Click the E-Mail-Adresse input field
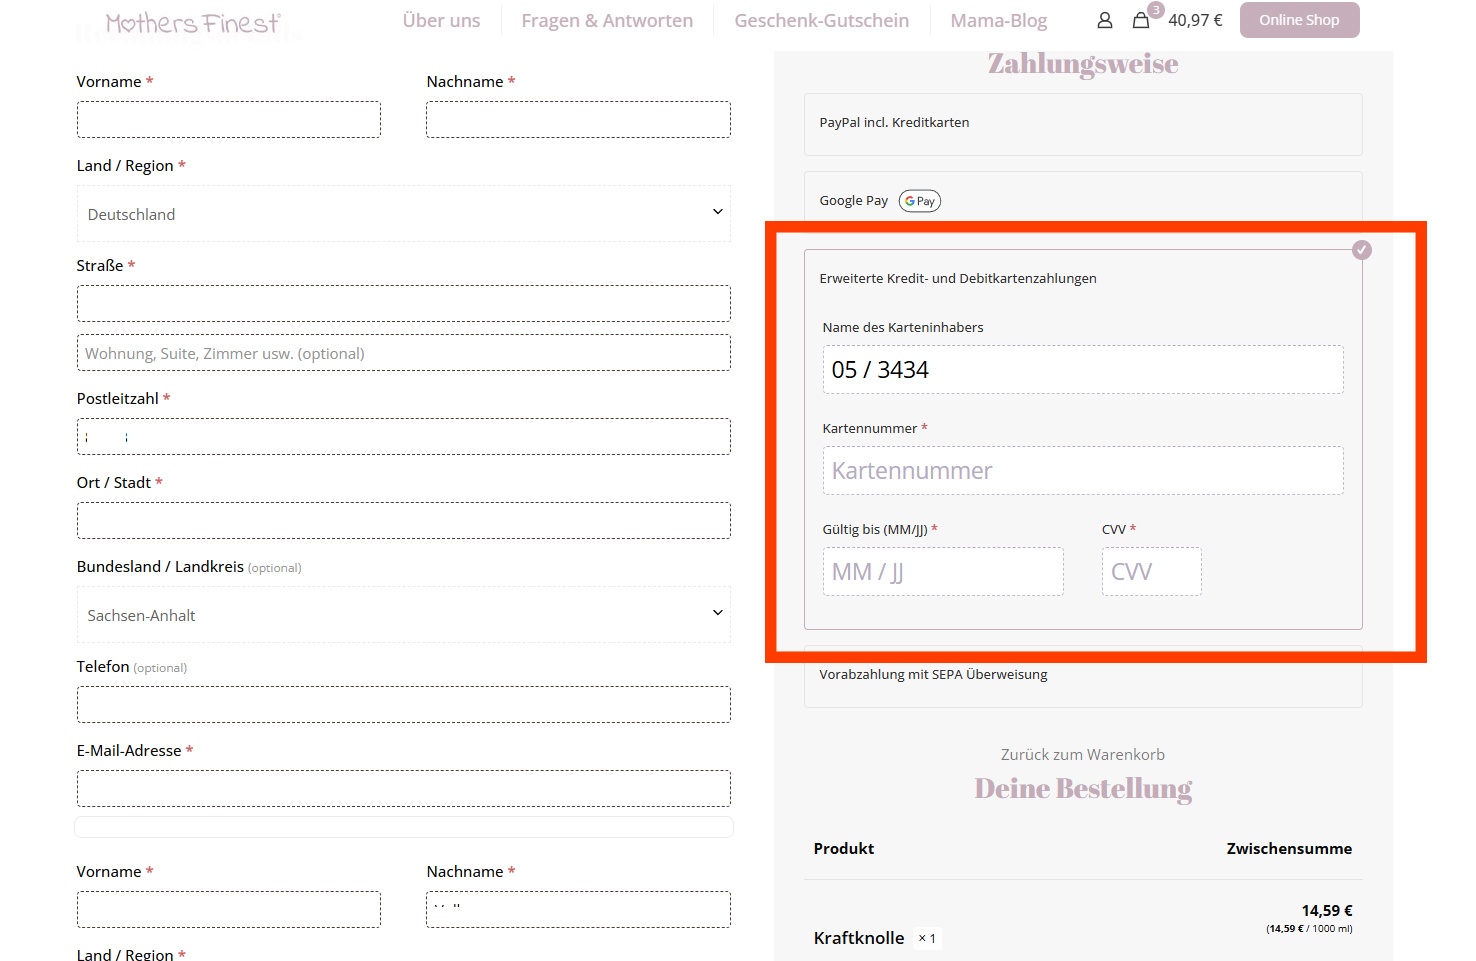Image resolution: width=1476 pixels, height=961 pixels. (x=403, y=789)
